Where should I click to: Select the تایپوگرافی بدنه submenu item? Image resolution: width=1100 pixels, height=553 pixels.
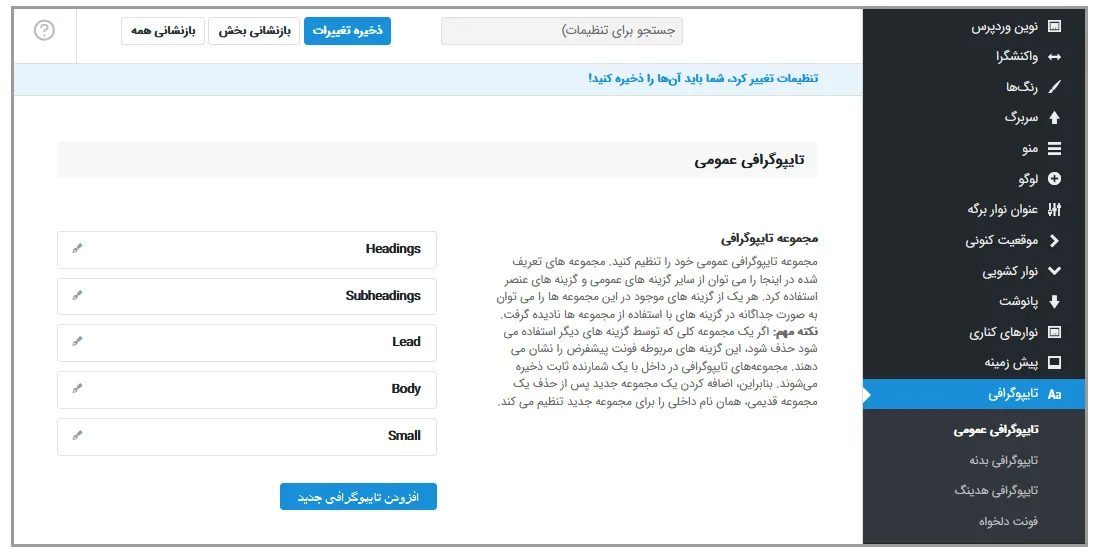[x=1003, y=460]
